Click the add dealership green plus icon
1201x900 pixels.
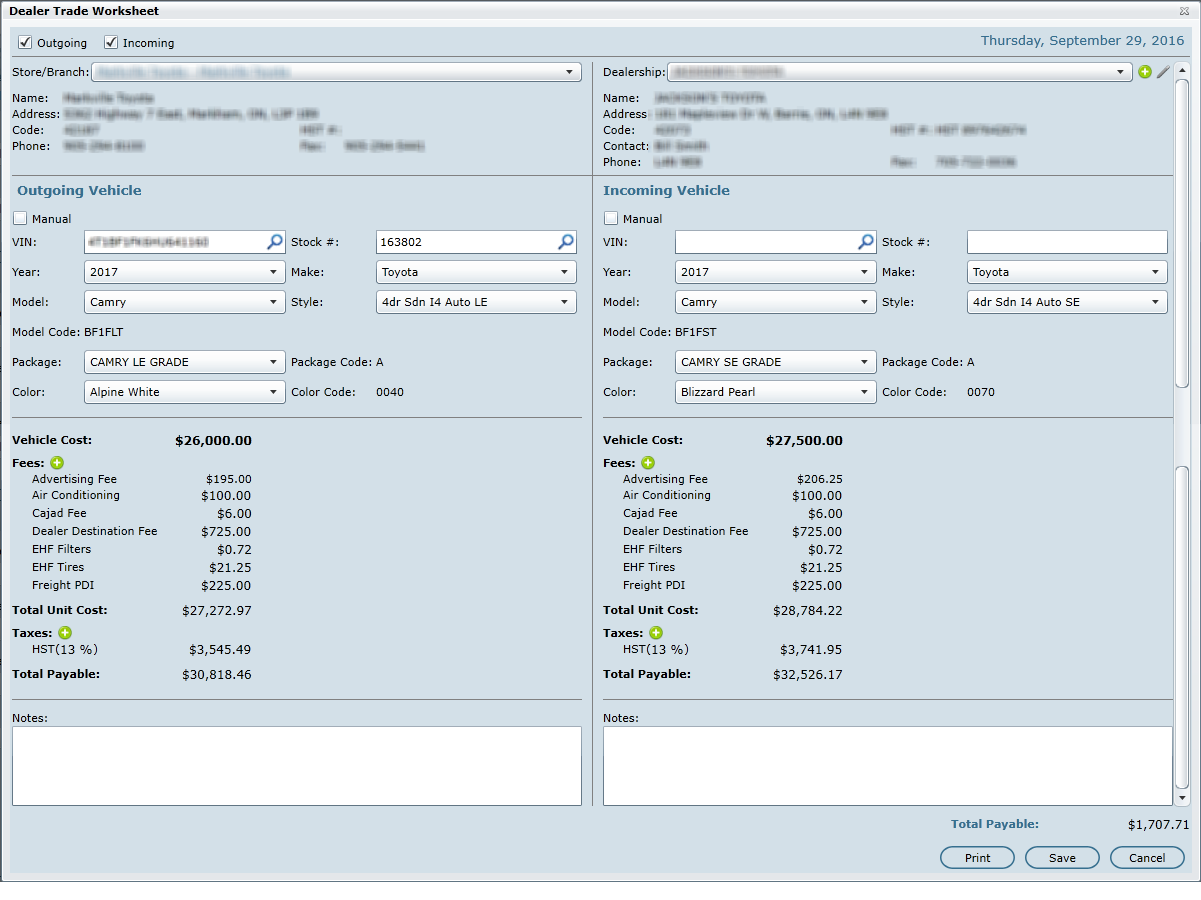click(x=1145, y=72)
